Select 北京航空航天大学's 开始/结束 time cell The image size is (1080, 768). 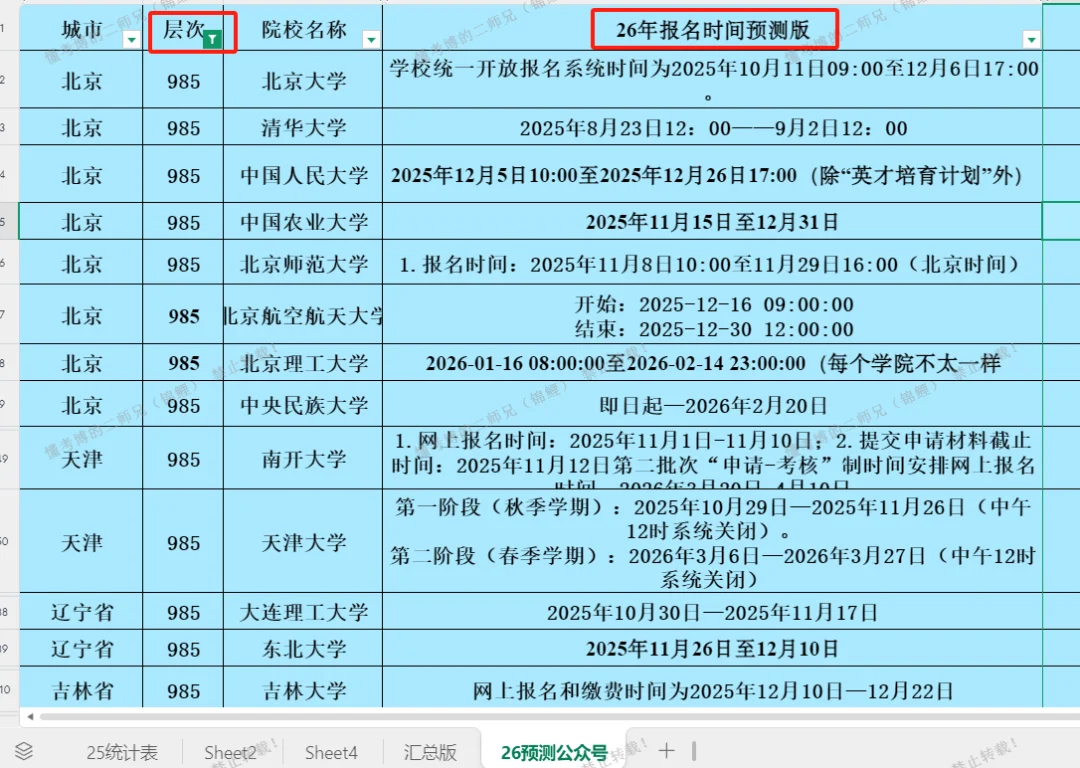point(712,315)
